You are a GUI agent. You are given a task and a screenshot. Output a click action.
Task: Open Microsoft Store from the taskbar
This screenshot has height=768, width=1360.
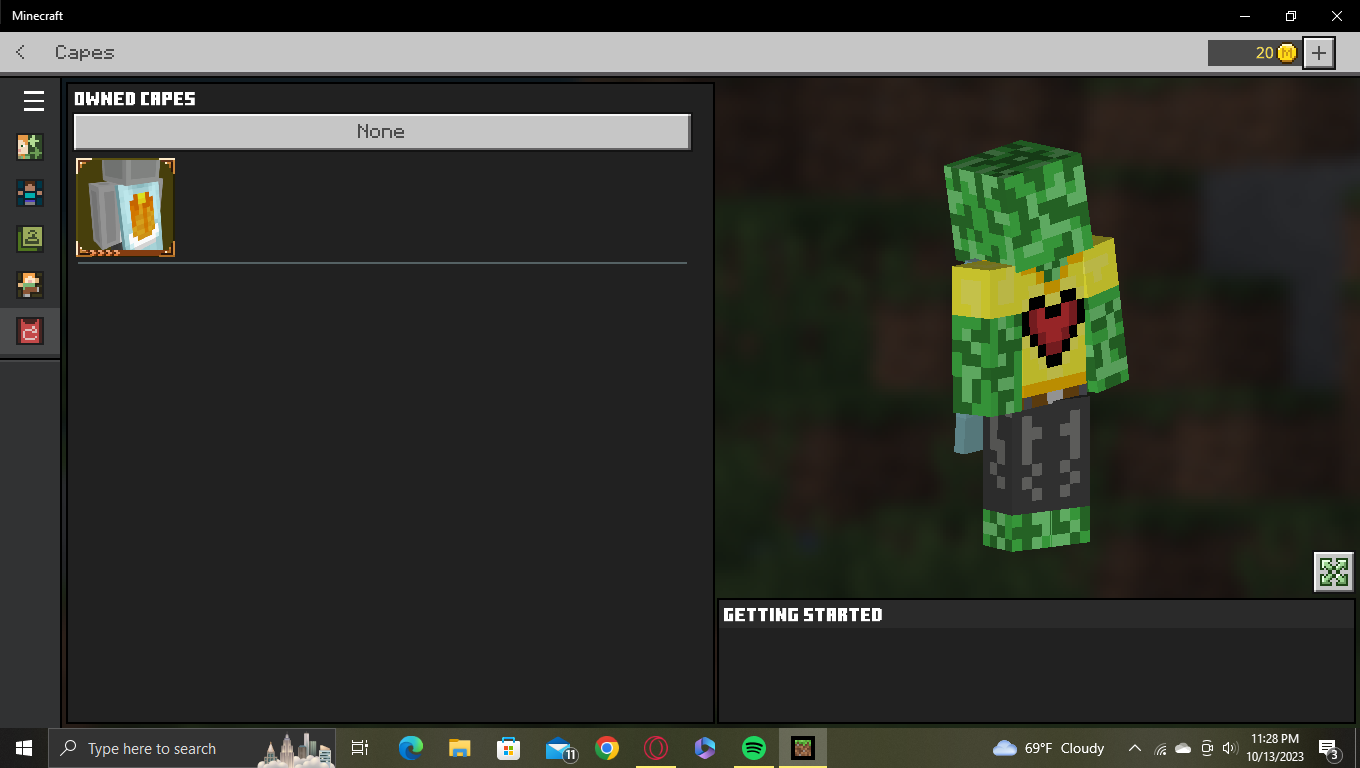[x=509, y=748]
